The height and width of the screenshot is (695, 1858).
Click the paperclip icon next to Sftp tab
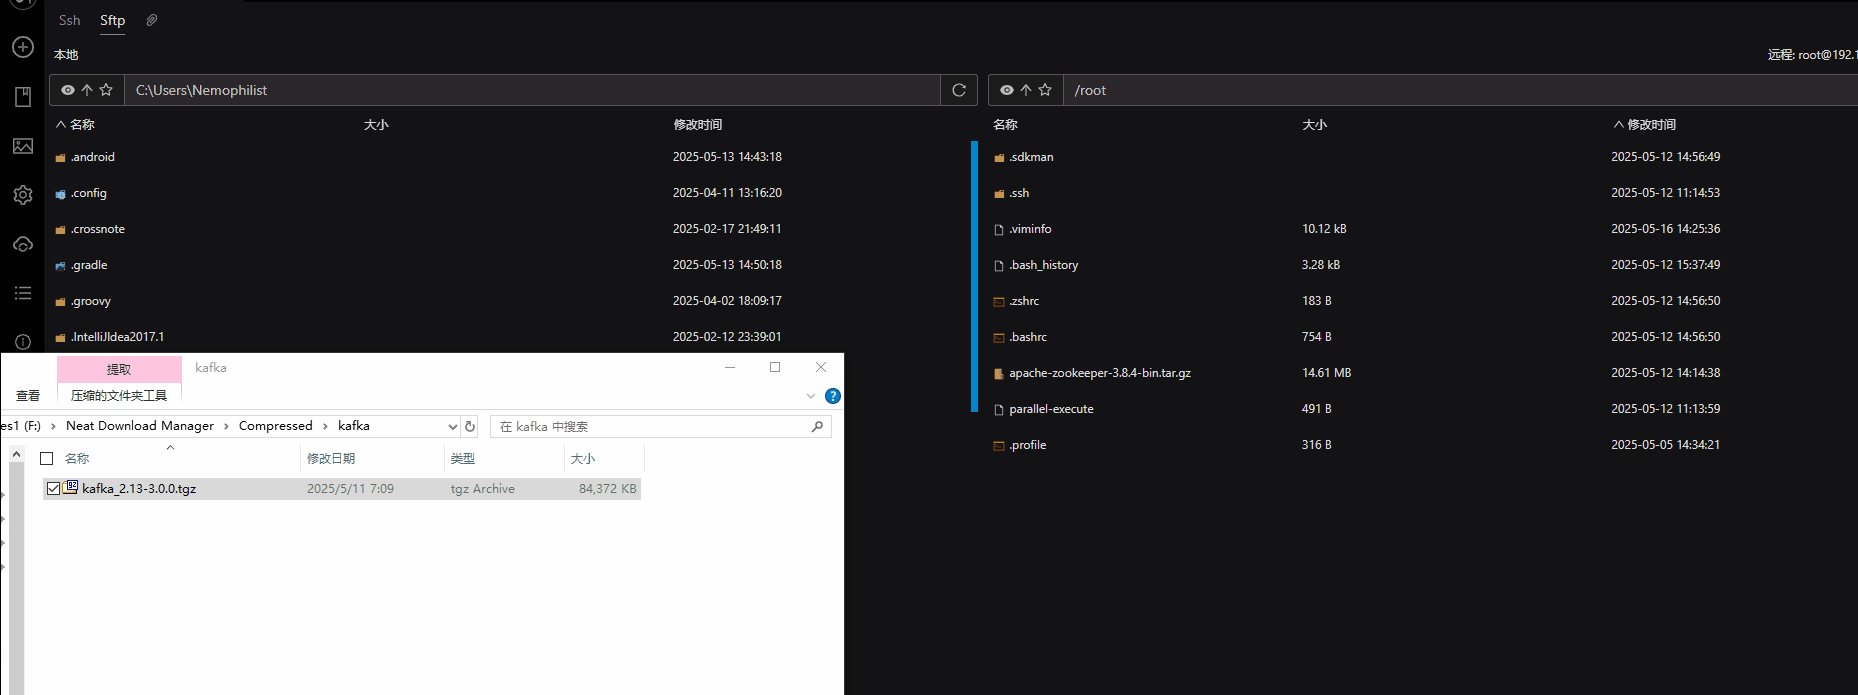[x=152, y=20]
